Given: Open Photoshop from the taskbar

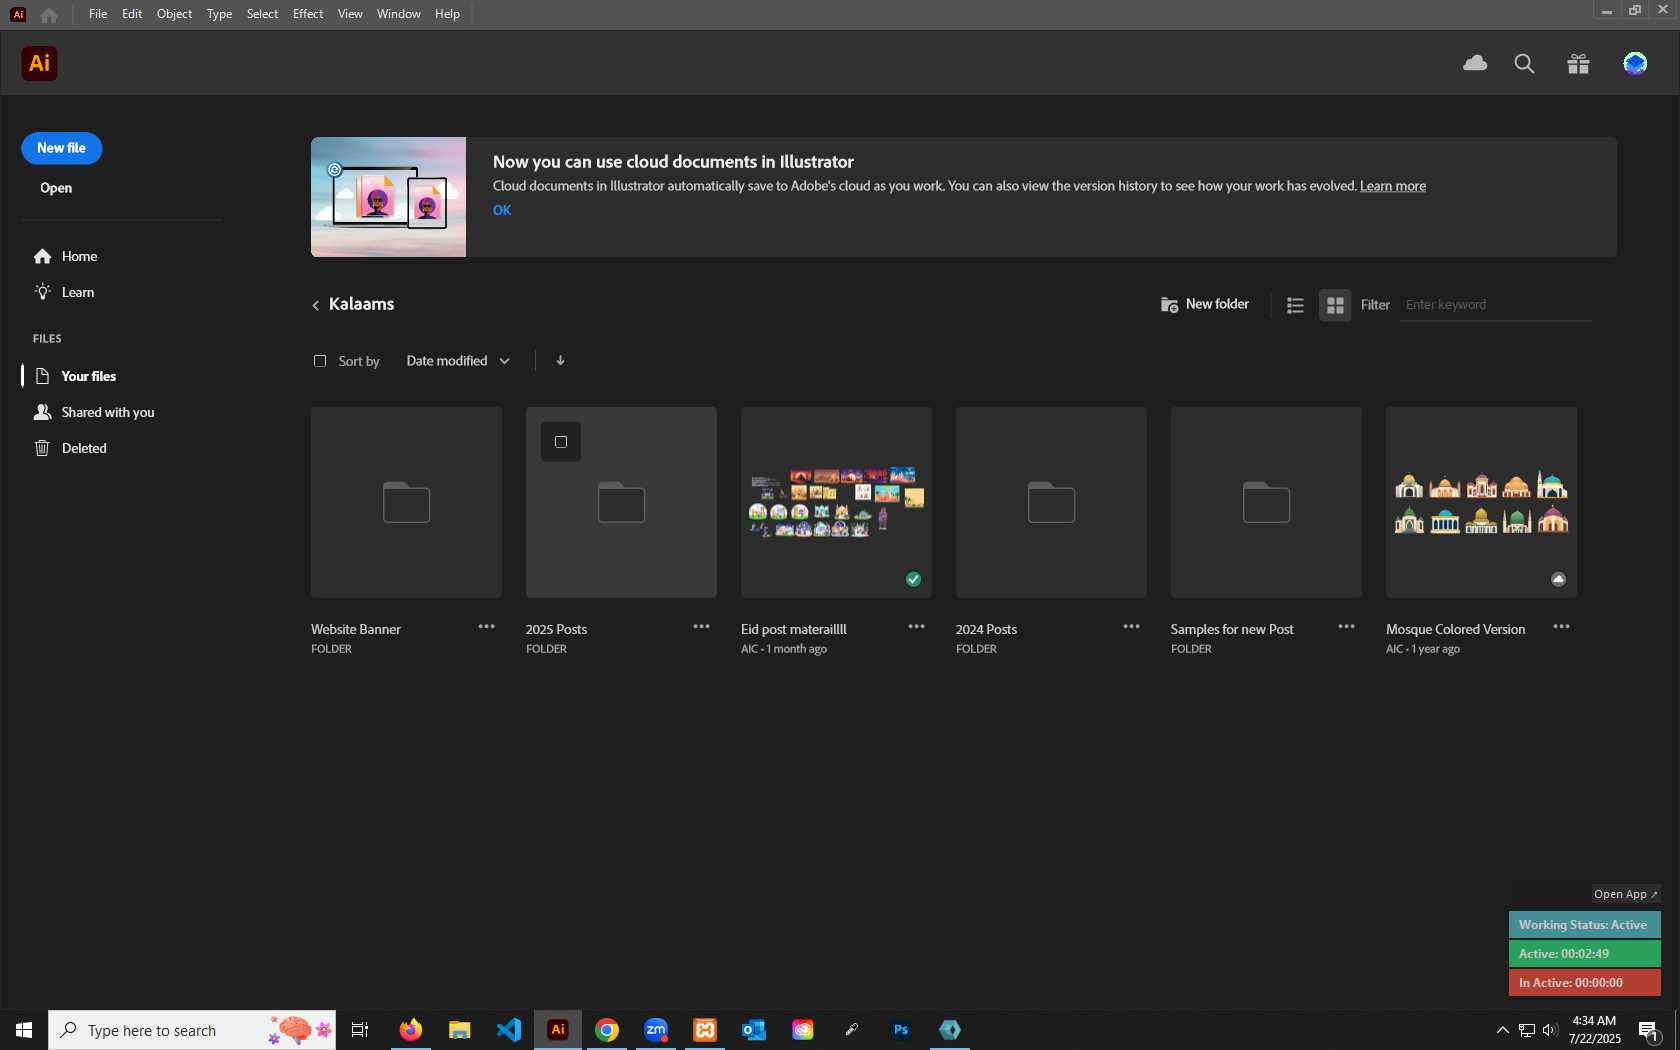Looking at the screenshot, I should click(x=900, y=1029).
